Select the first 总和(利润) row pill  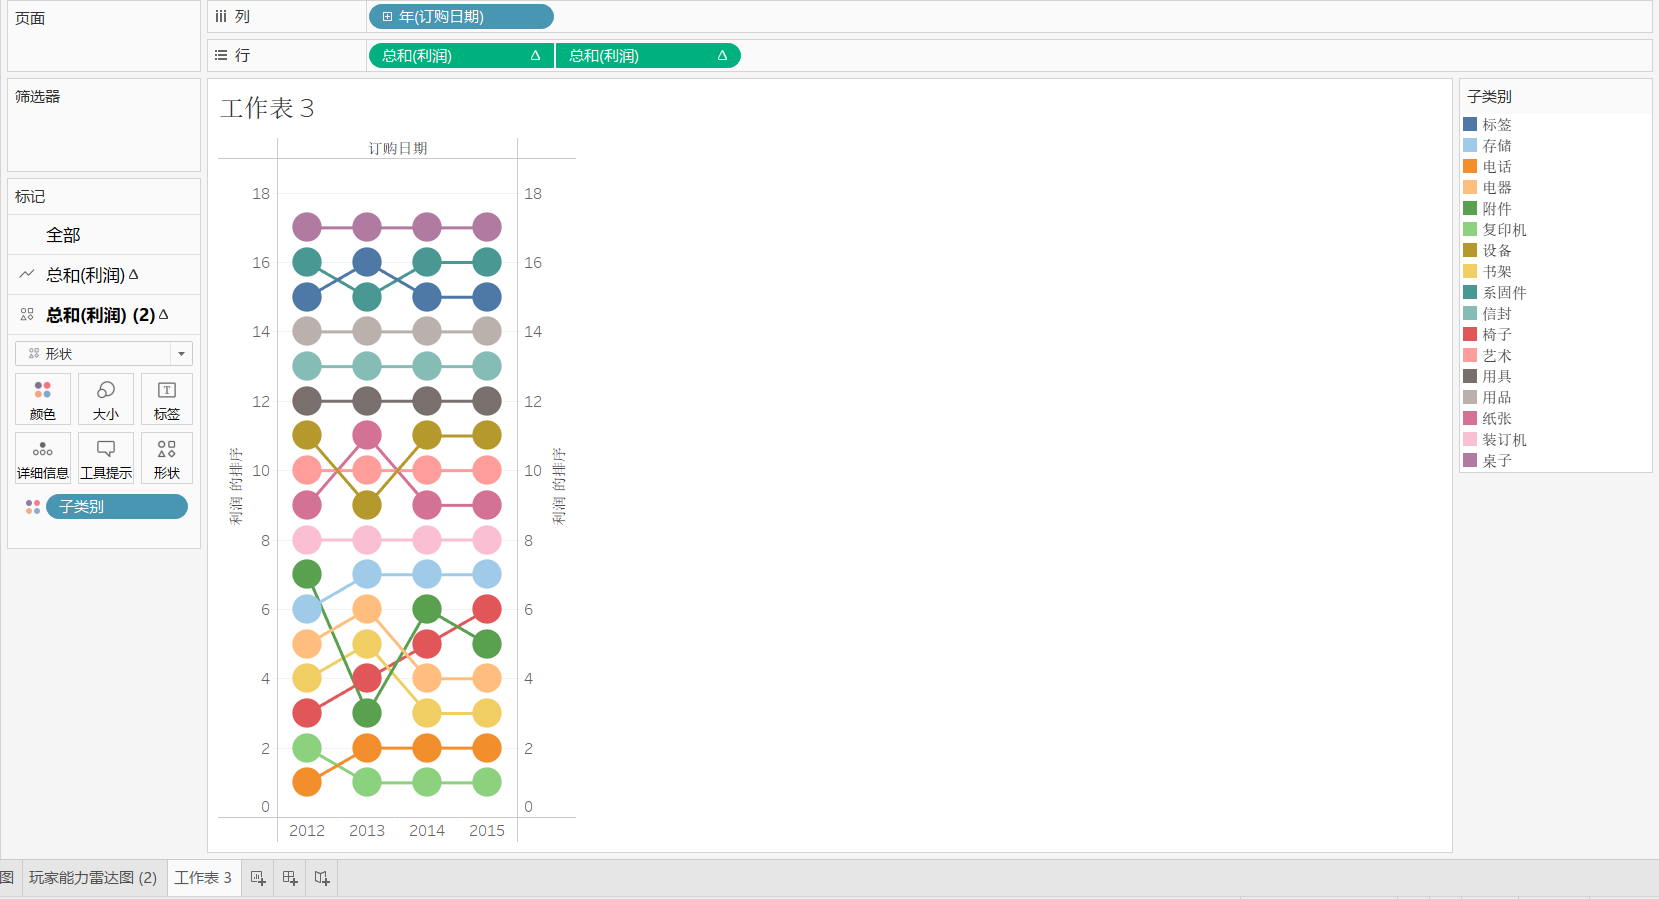461,56
